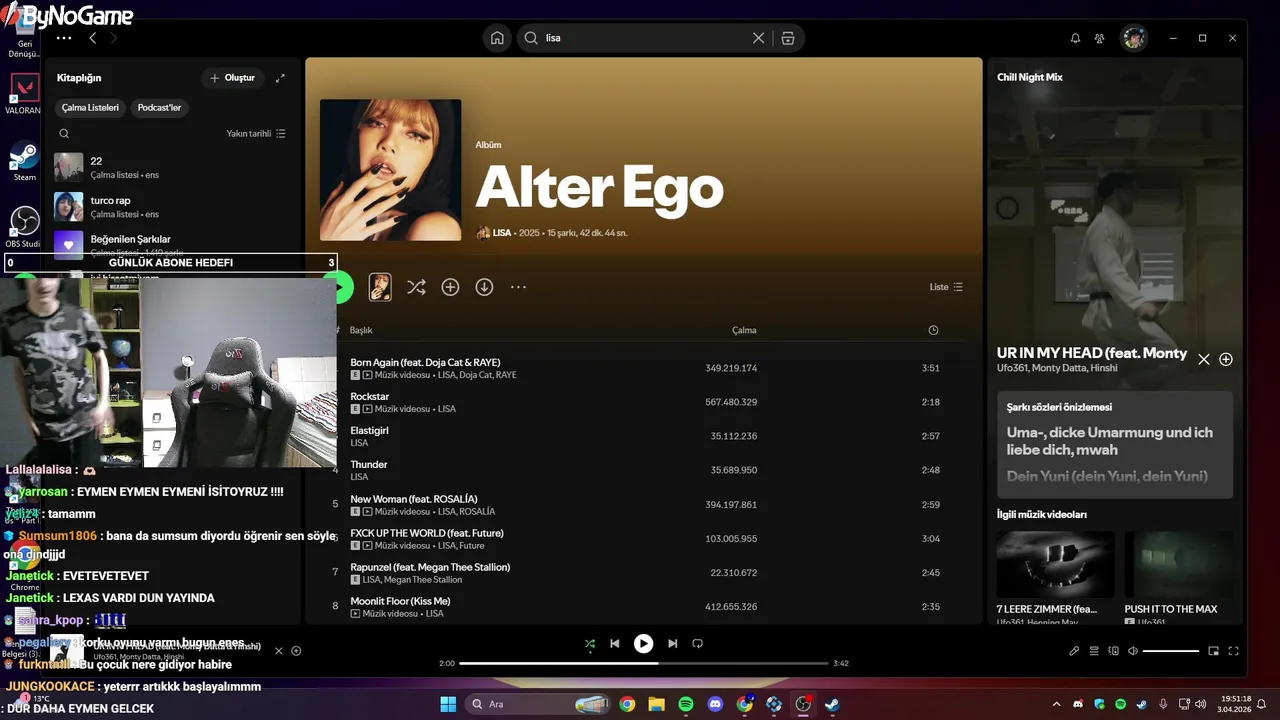Open the 'turco rap' playlist
The height and width of the screenshot is (720, 1280).
pos(170,206)
